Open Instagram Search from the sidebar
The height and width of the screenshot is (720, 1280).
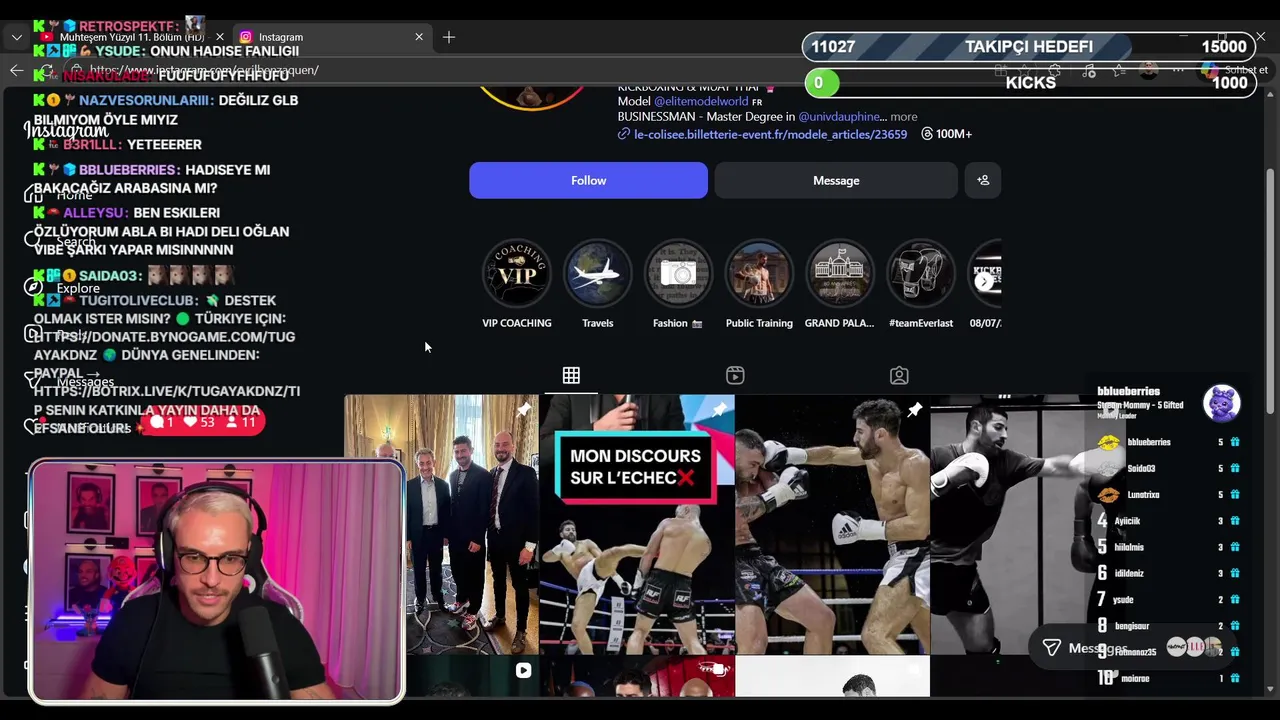pyautogui.click(x=62, y=241)
